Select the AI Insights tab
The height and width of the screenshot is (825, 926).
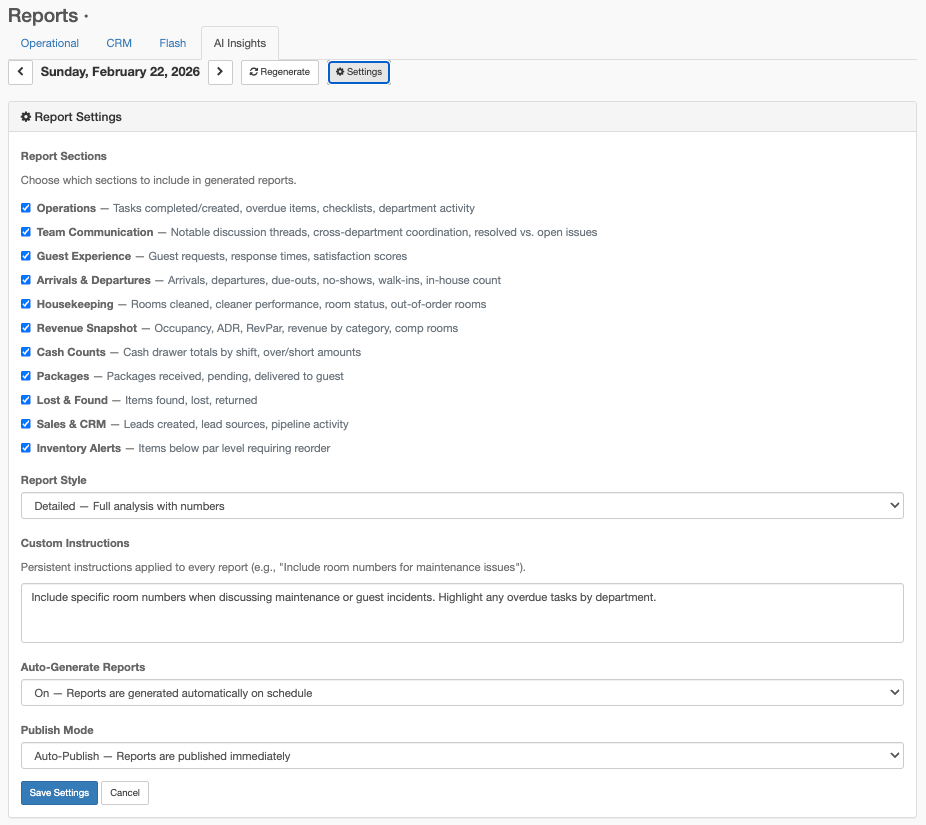tap(240, 43)
